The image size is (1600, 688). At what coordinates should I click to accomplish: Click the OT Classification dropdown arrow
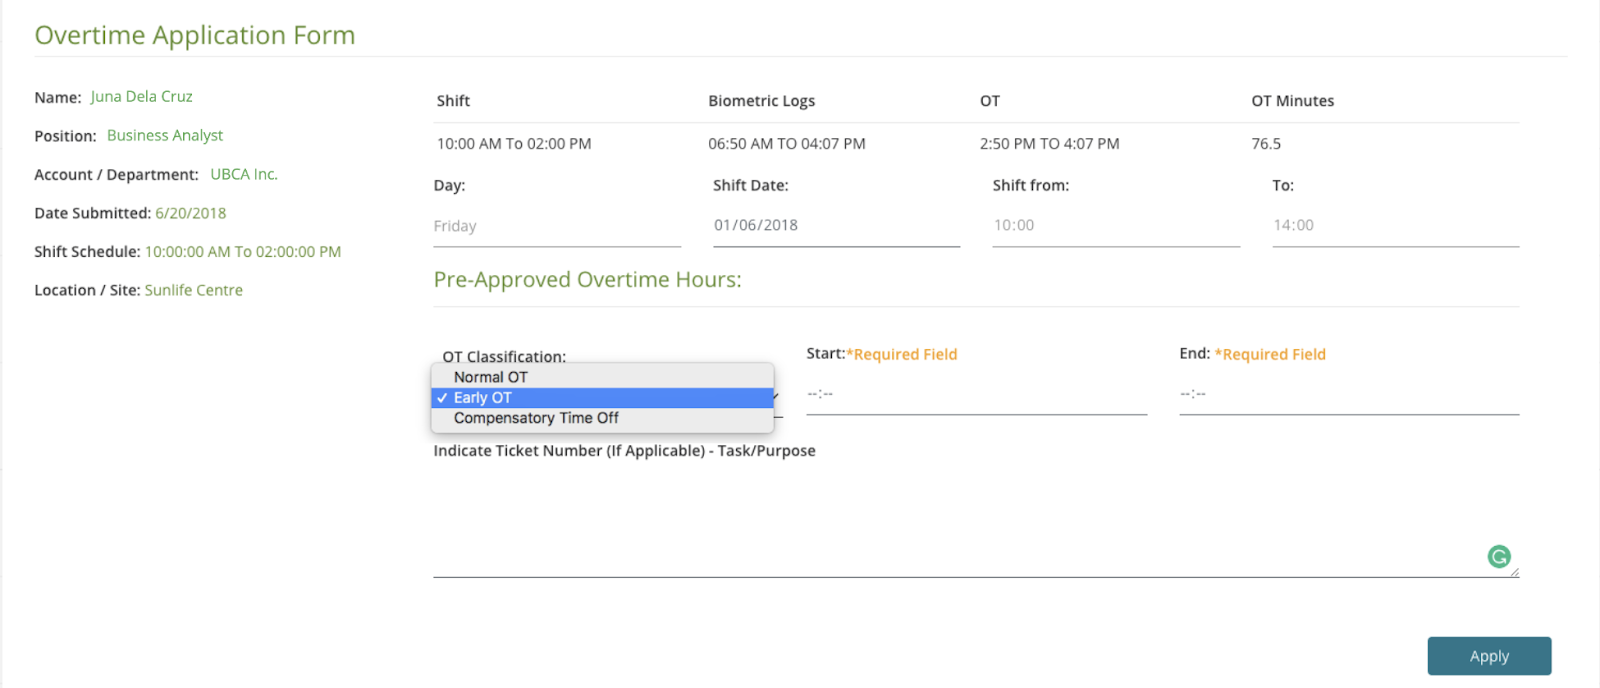click(777, 397)
